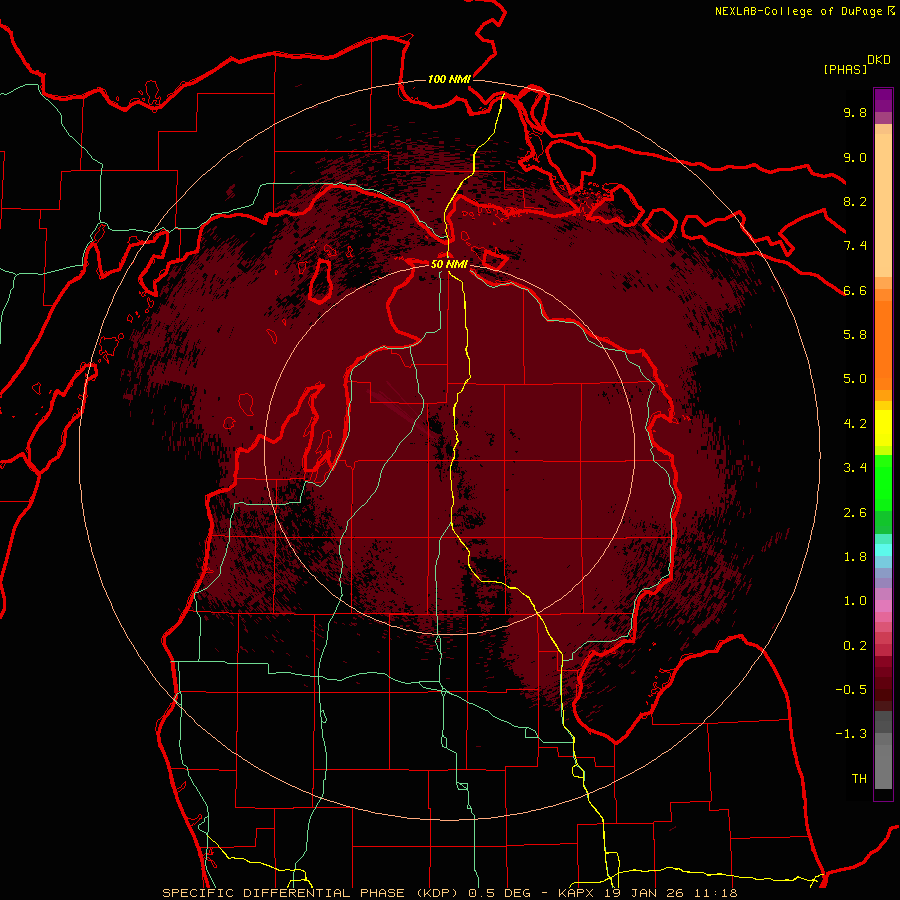
Task: Select the 2.6 legend value
Action: coord(855,513)
